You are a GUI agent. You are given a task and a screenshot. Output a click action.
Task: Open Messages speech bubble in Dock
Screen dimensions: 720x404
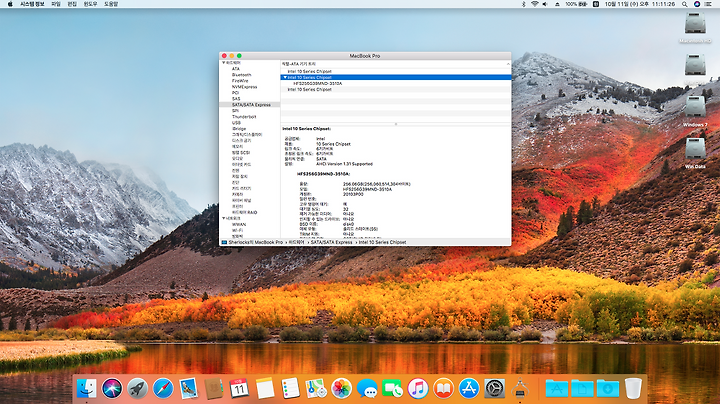(367, 389)
